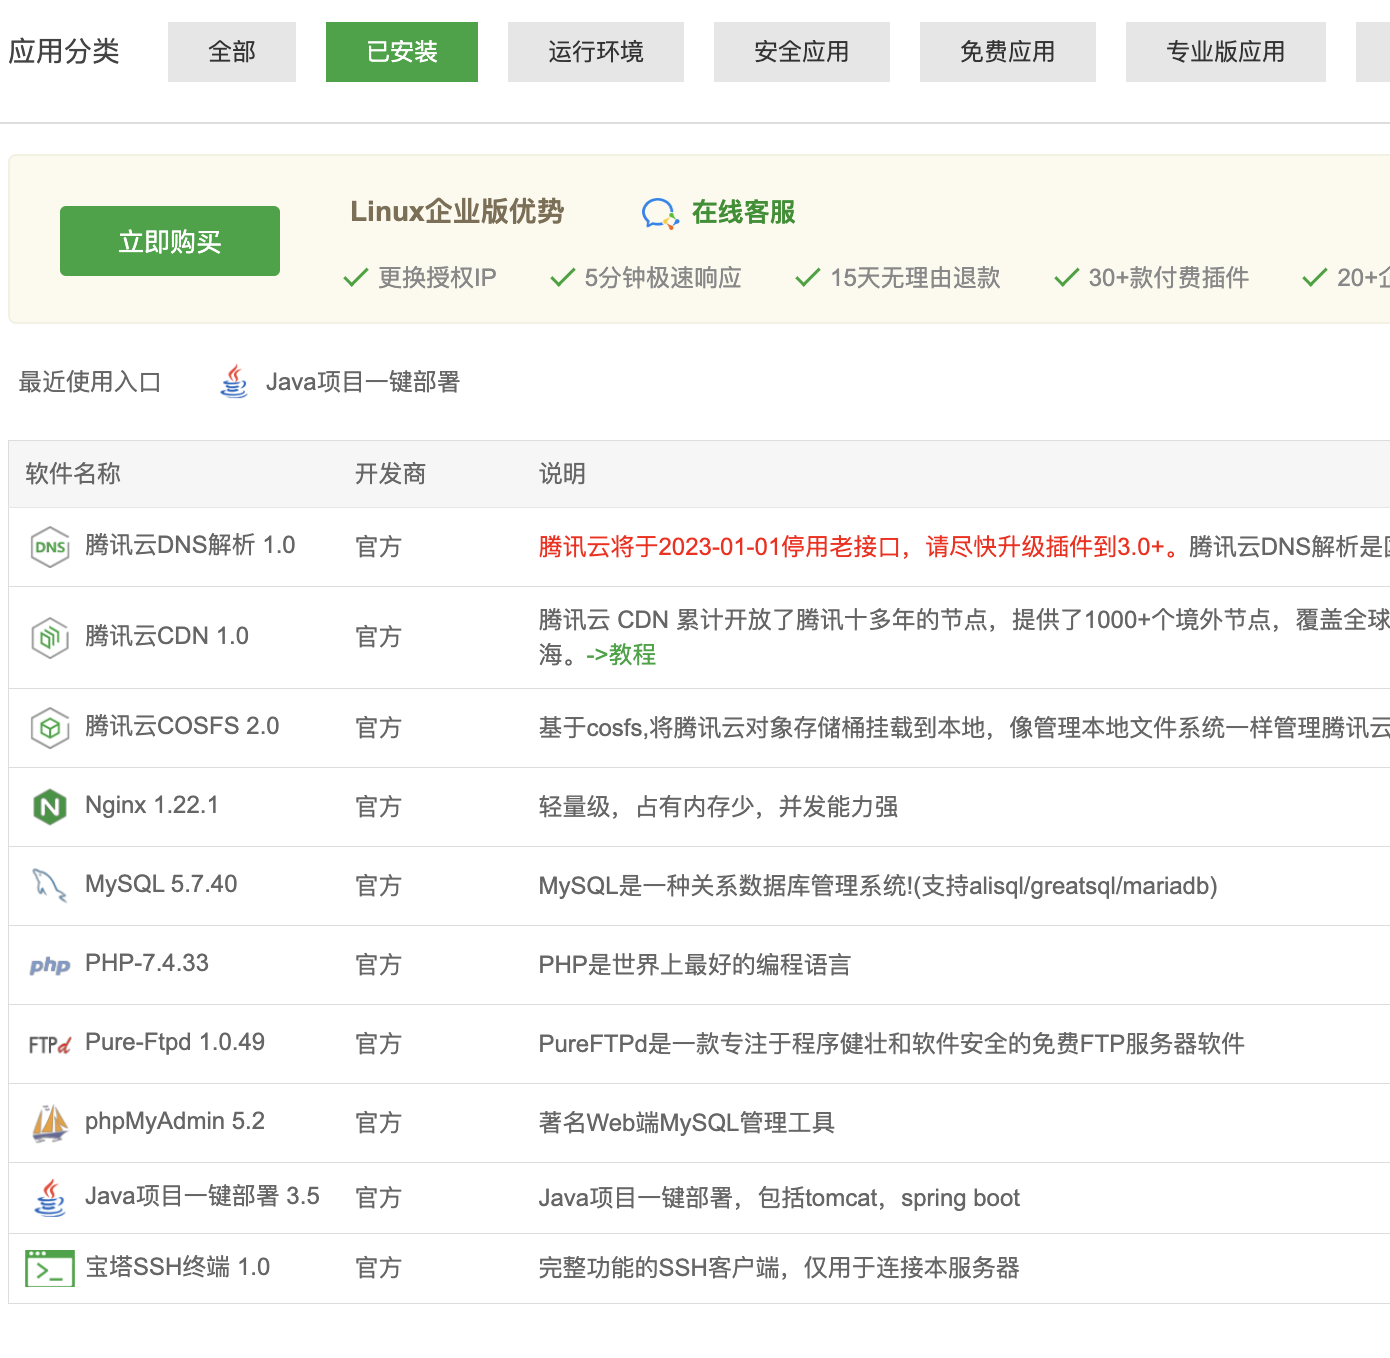Open Java项目一键部署 from recent entries

363,382
